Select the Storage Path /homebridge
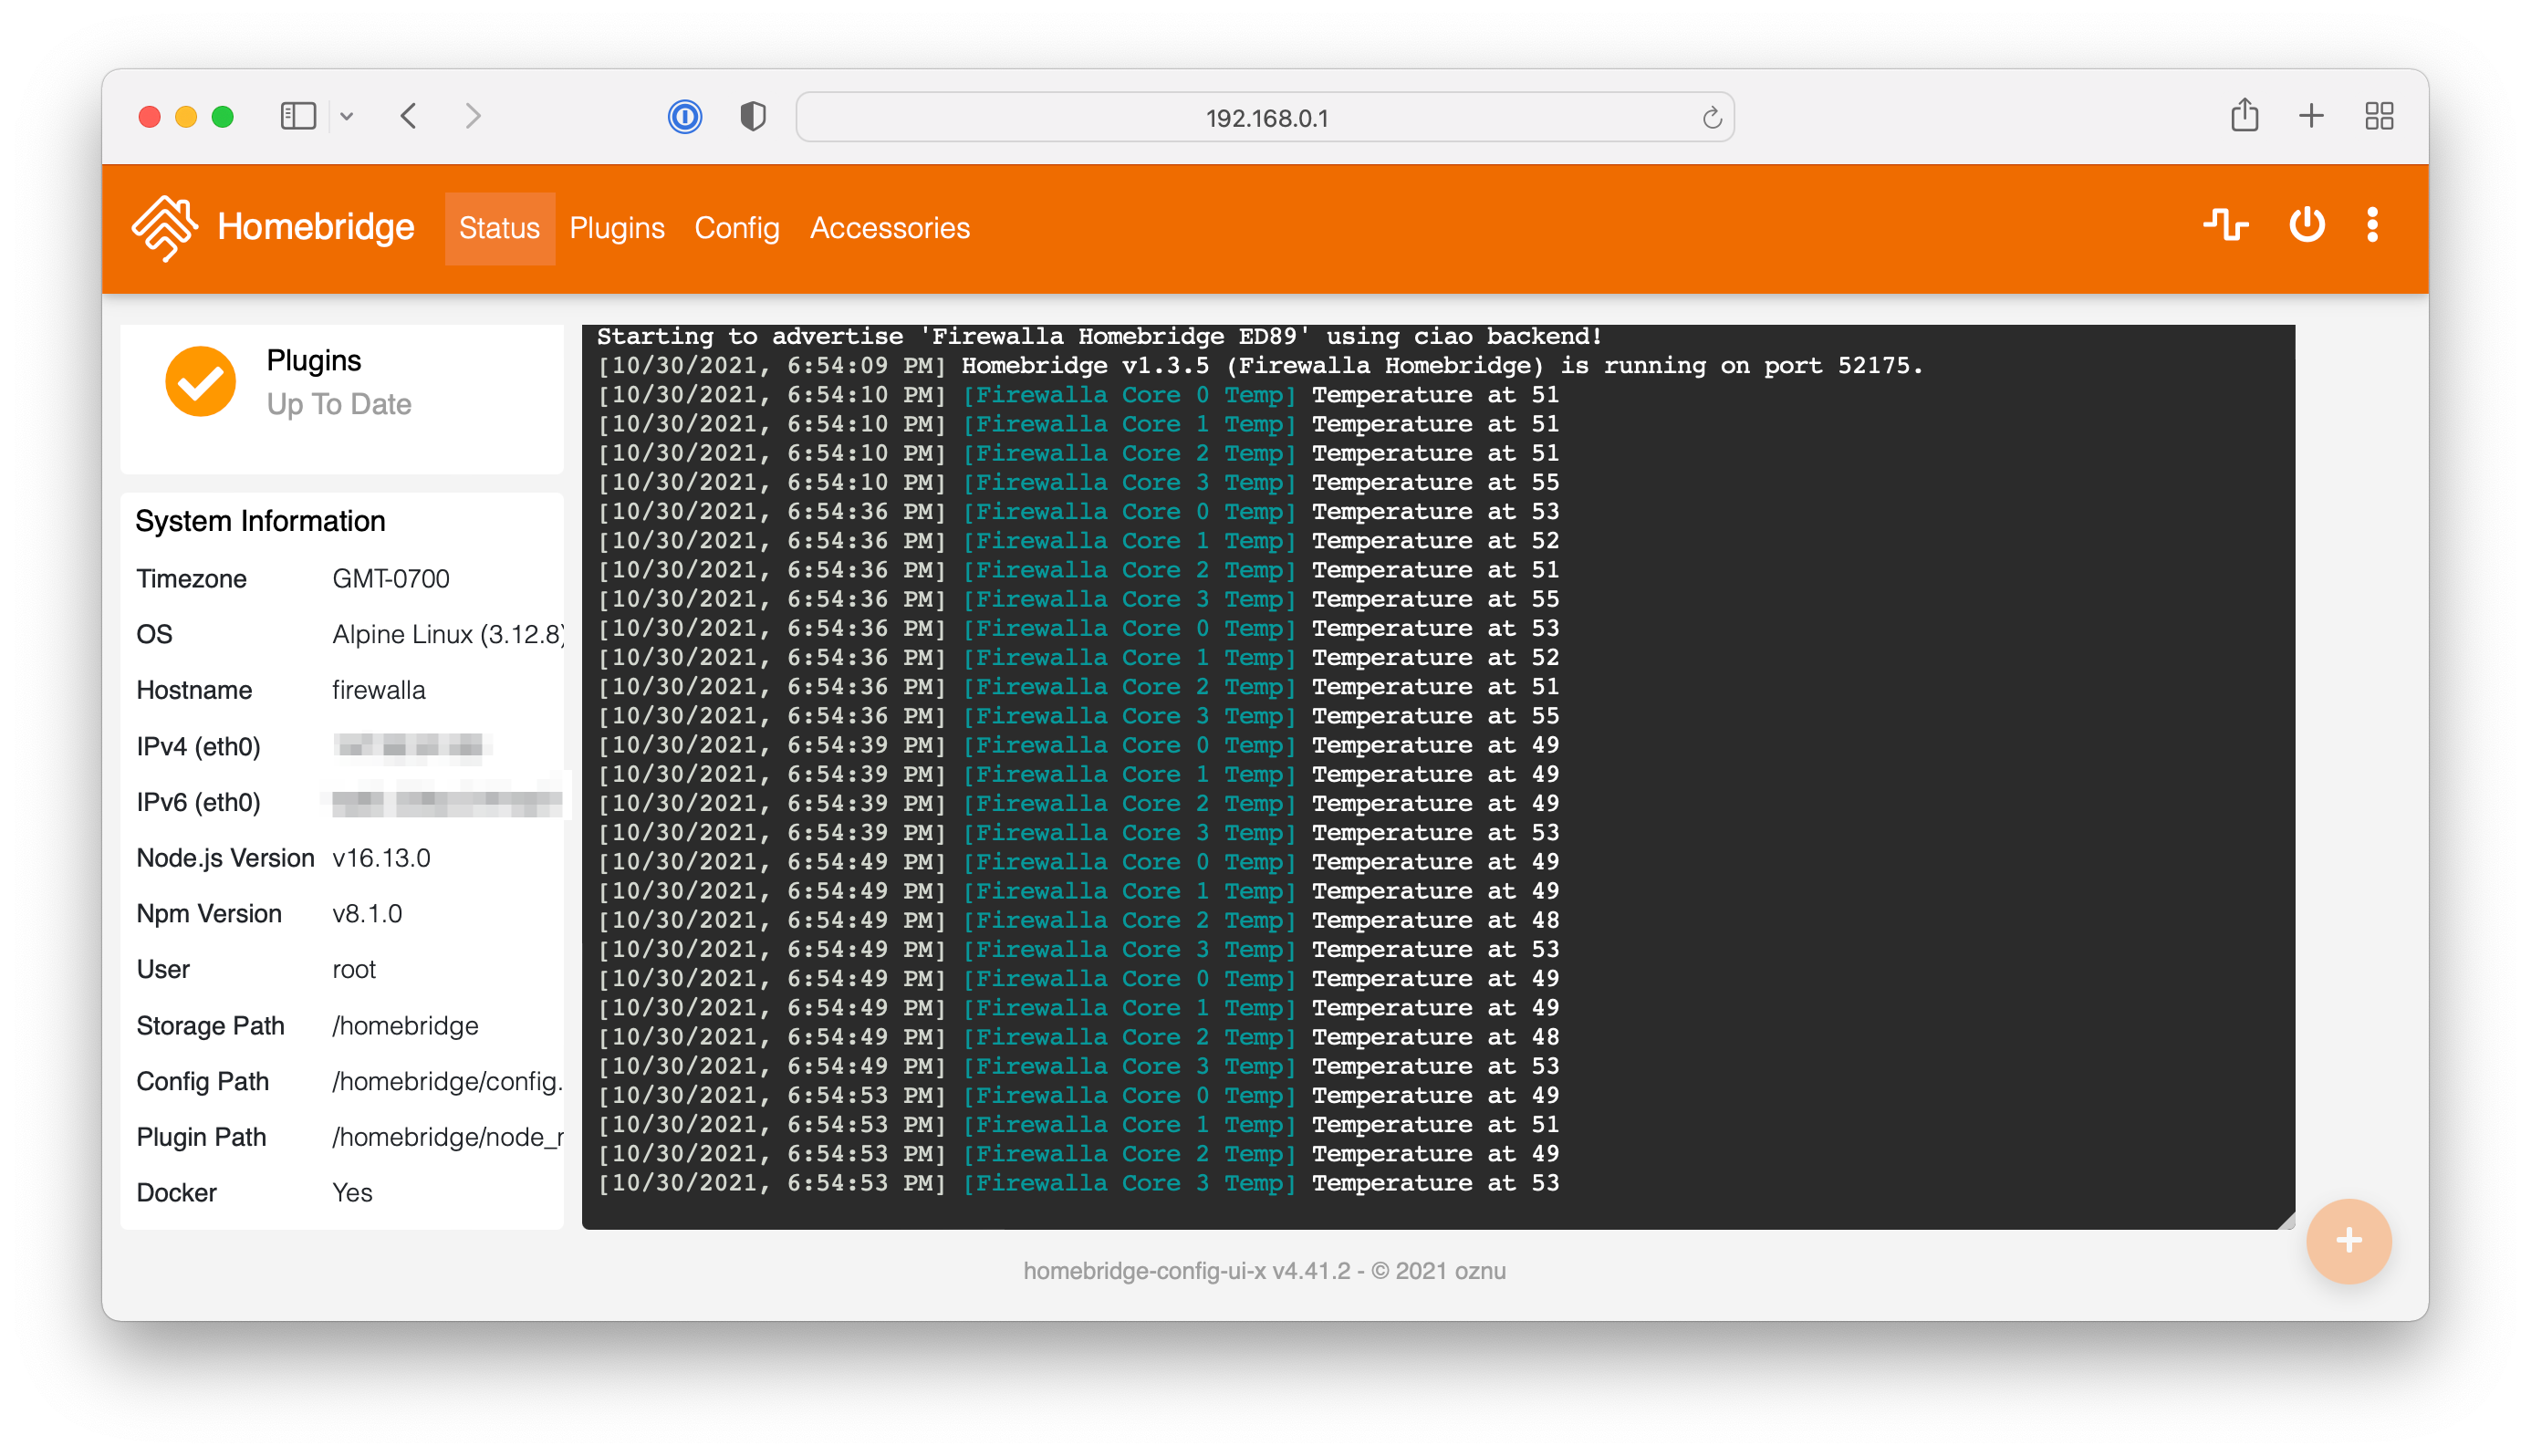Viewport: 2531px width, 1456px height. tap(405, 1025)
